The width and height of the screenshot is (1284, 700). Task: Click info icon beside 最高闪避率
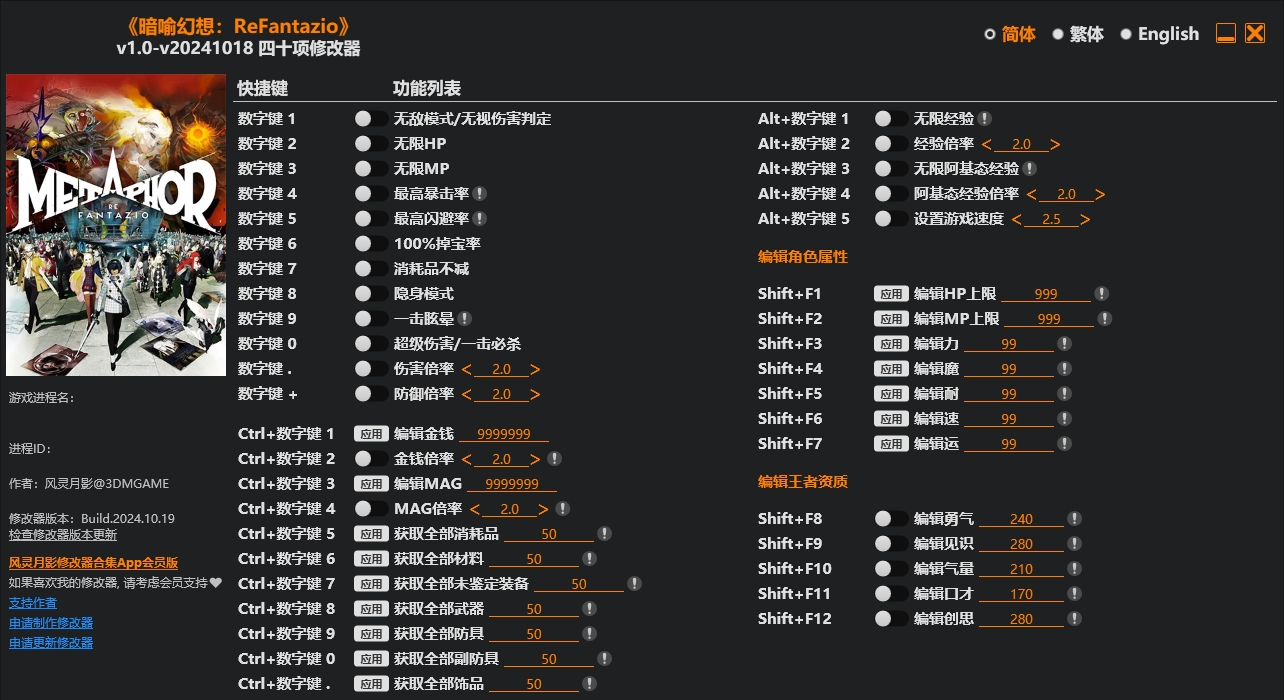point(480,219)
